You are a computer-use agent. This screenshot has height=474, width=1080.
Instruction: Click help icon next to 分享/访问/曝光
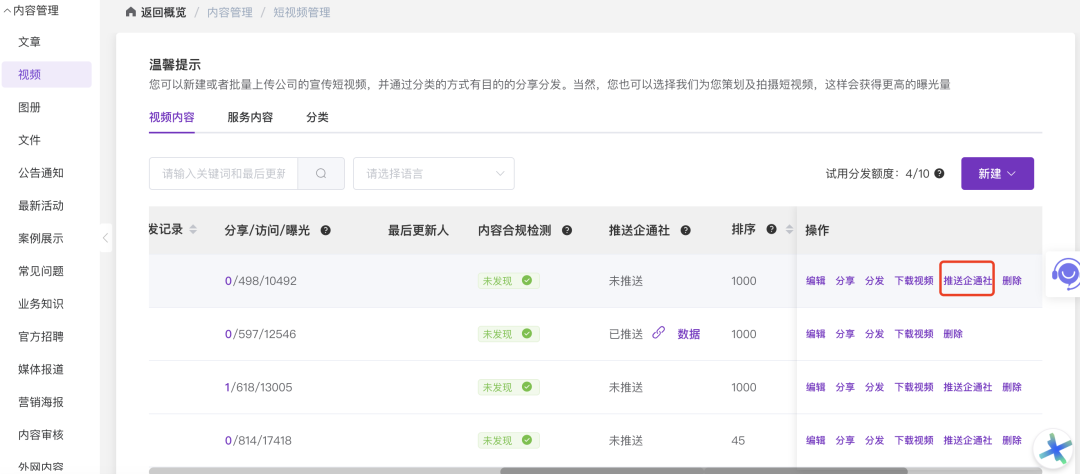tap(325, 230)
